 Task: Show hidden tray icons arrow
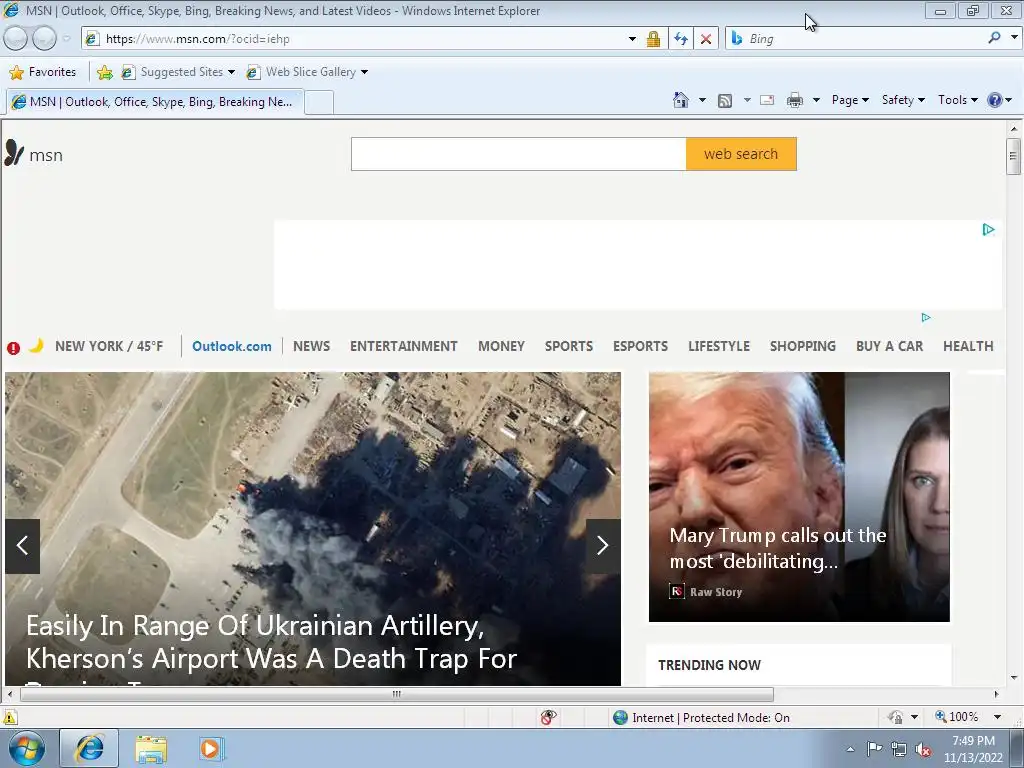pyautogui.click(x=850, y=749)
